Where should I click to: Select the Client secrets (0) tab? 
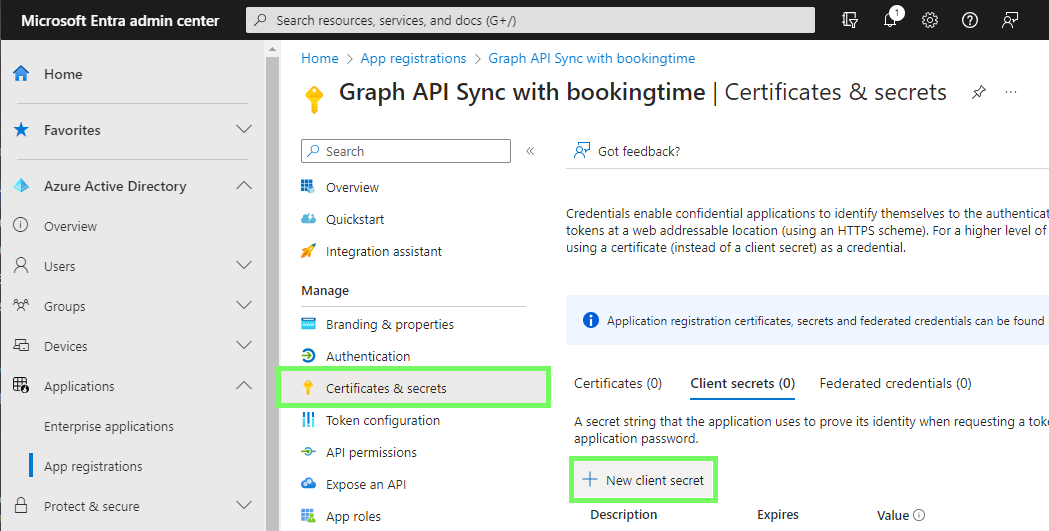pos(743,383)
